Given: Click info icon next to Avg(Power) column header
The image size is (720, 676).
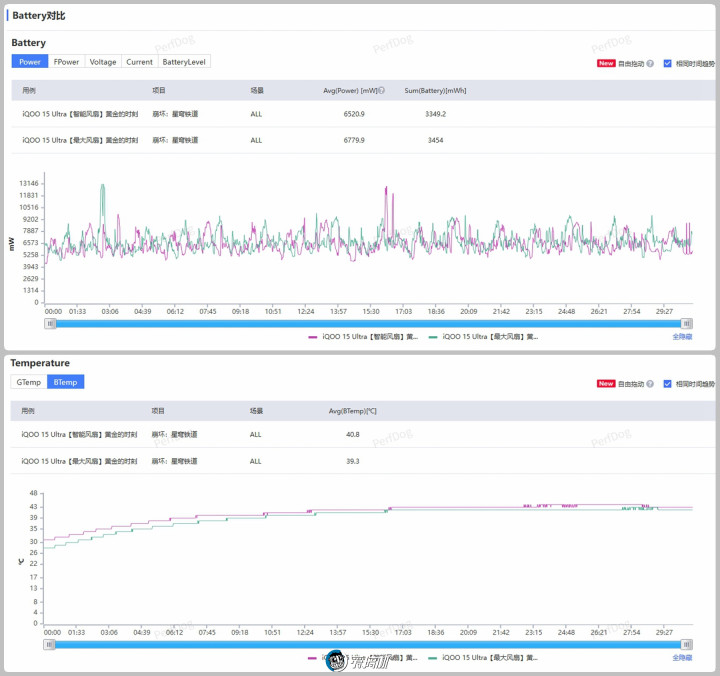Looking at the screenshot, I should pyautogui.click(x=381, y=90).
